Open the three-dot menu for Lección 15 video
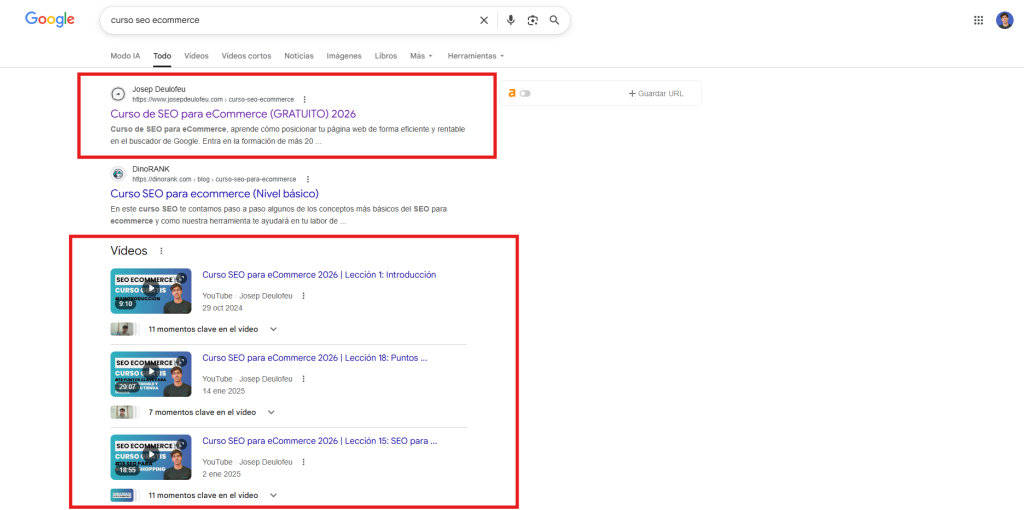 point(303,462)
